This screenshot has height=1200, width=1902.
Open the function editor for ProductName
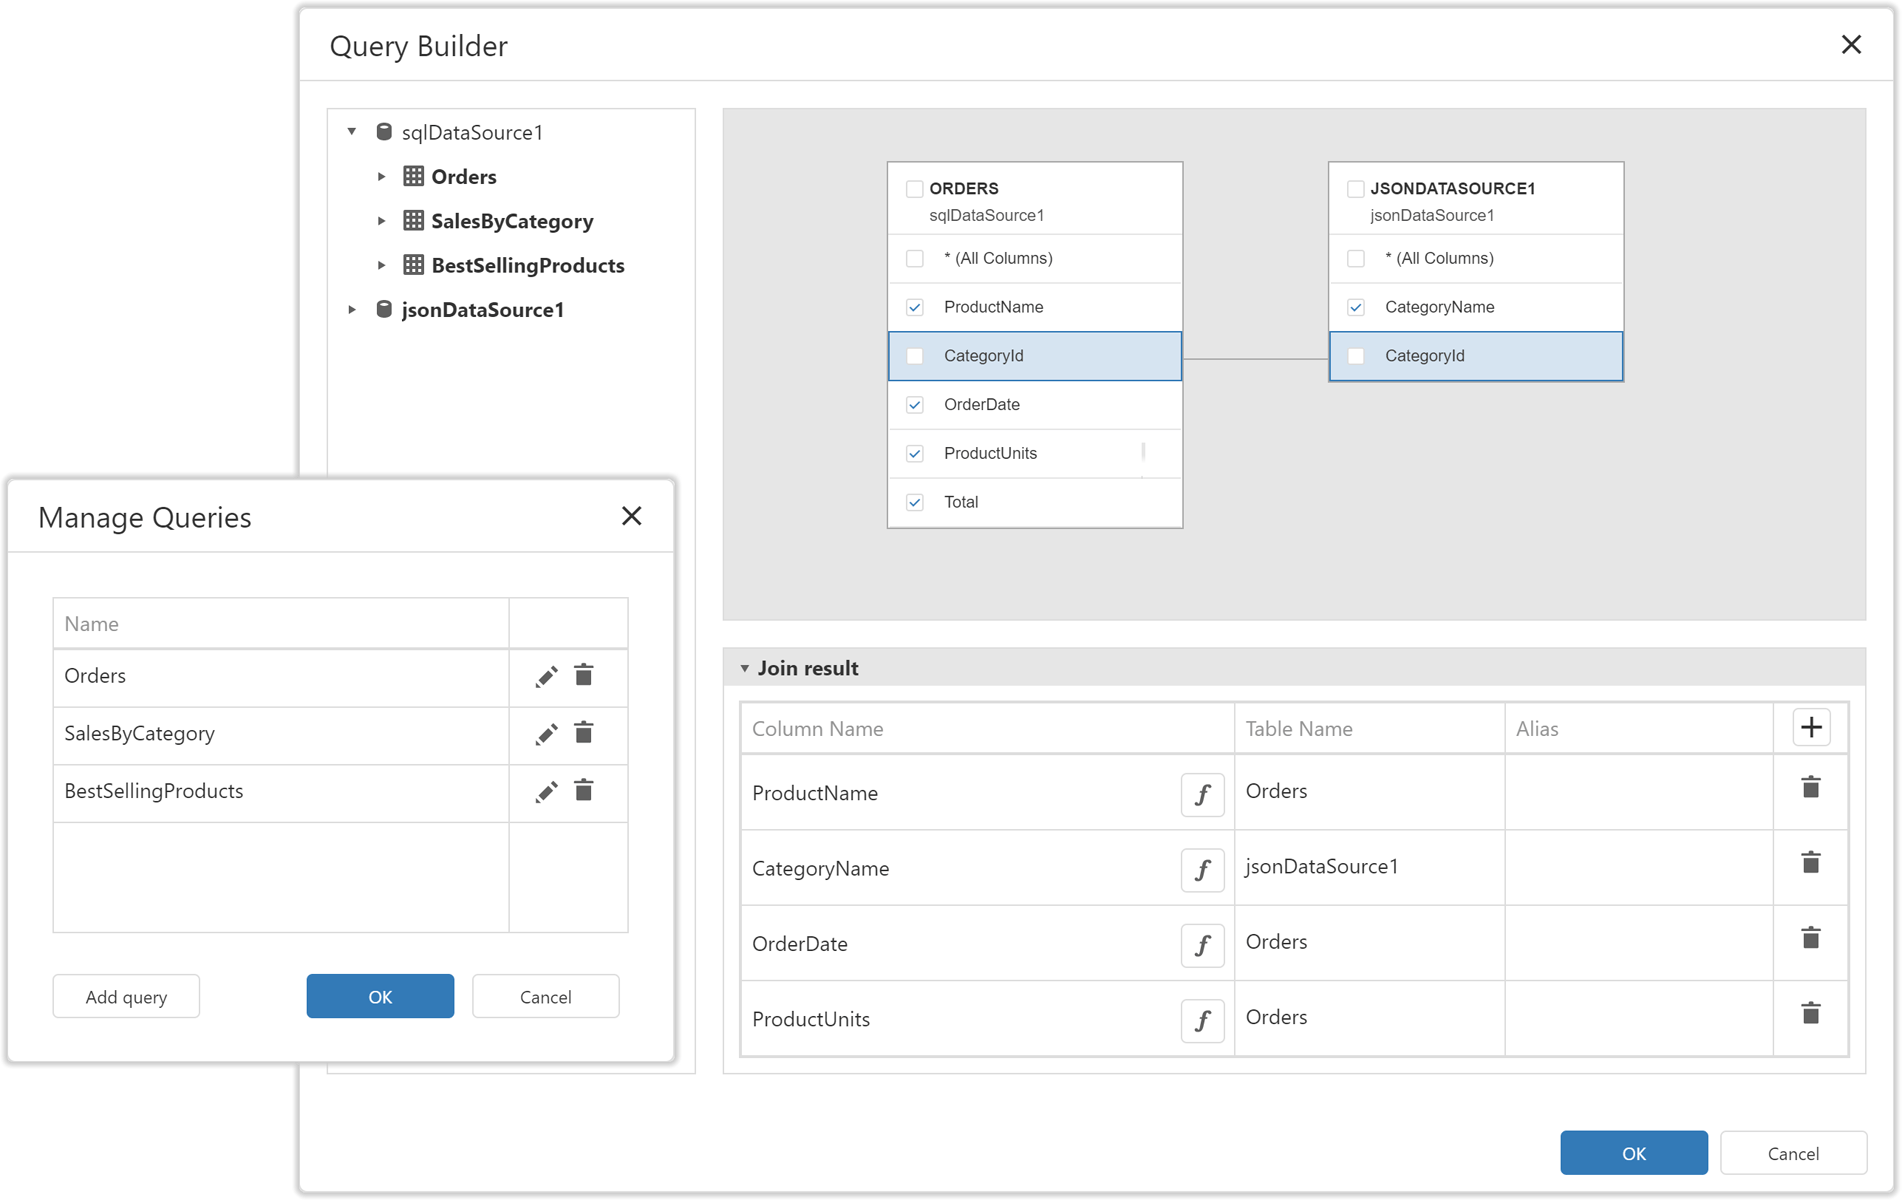coord(1203,794)
